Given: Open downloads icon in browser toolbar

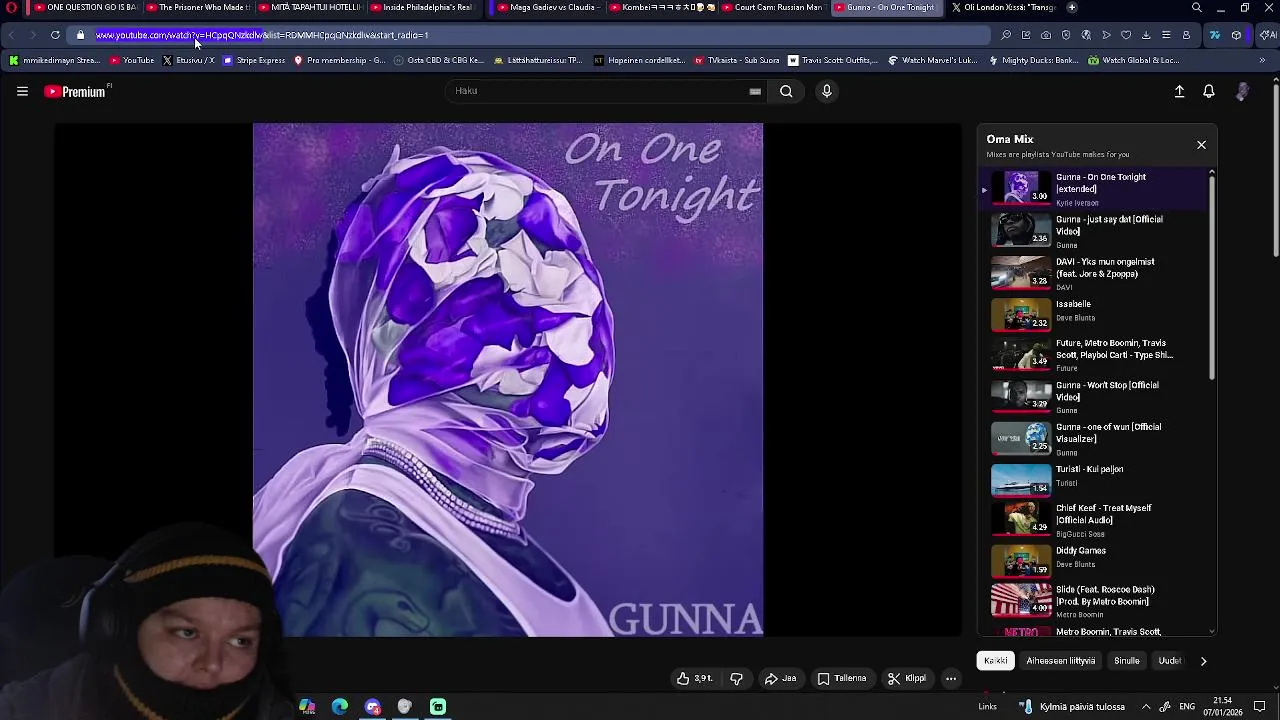Looking at the screenshot, I should click(1146, 35).
